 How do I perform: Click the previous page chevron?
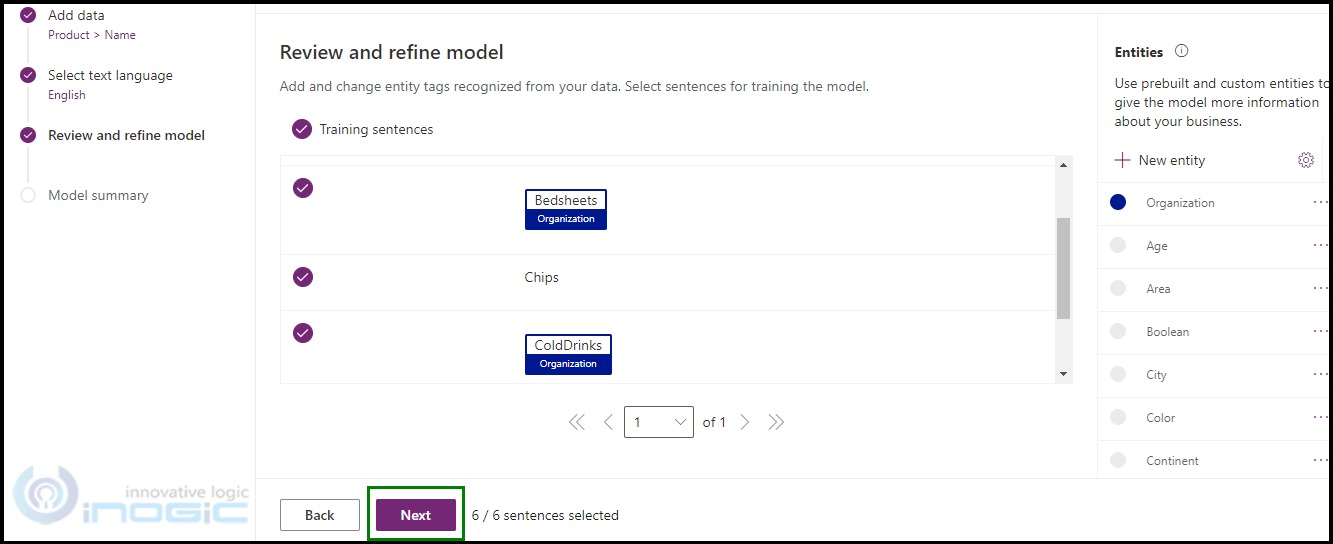pos(608,422)
